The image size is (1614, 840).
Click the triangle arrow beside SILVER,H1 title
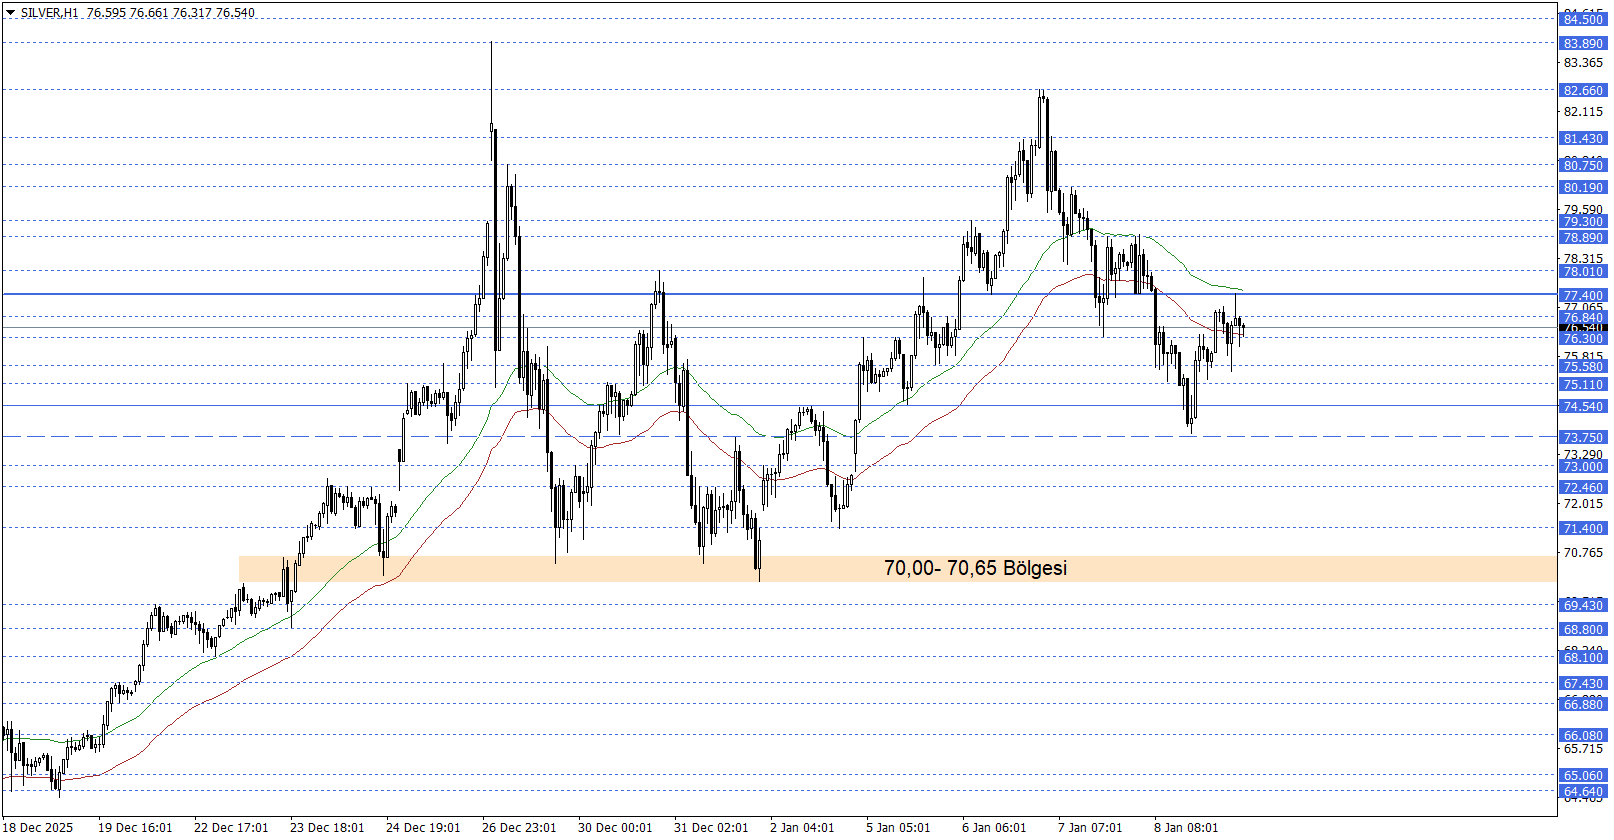[11, 13]
